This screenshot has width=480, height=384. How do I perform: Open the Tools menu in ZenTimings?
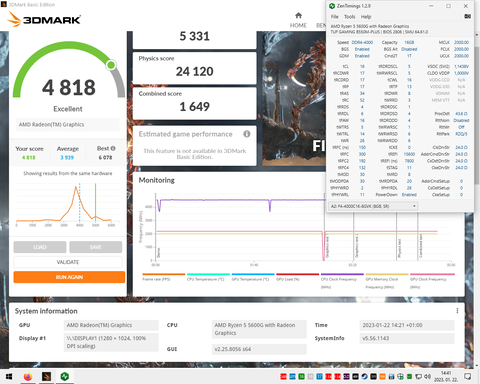[350, 17]
